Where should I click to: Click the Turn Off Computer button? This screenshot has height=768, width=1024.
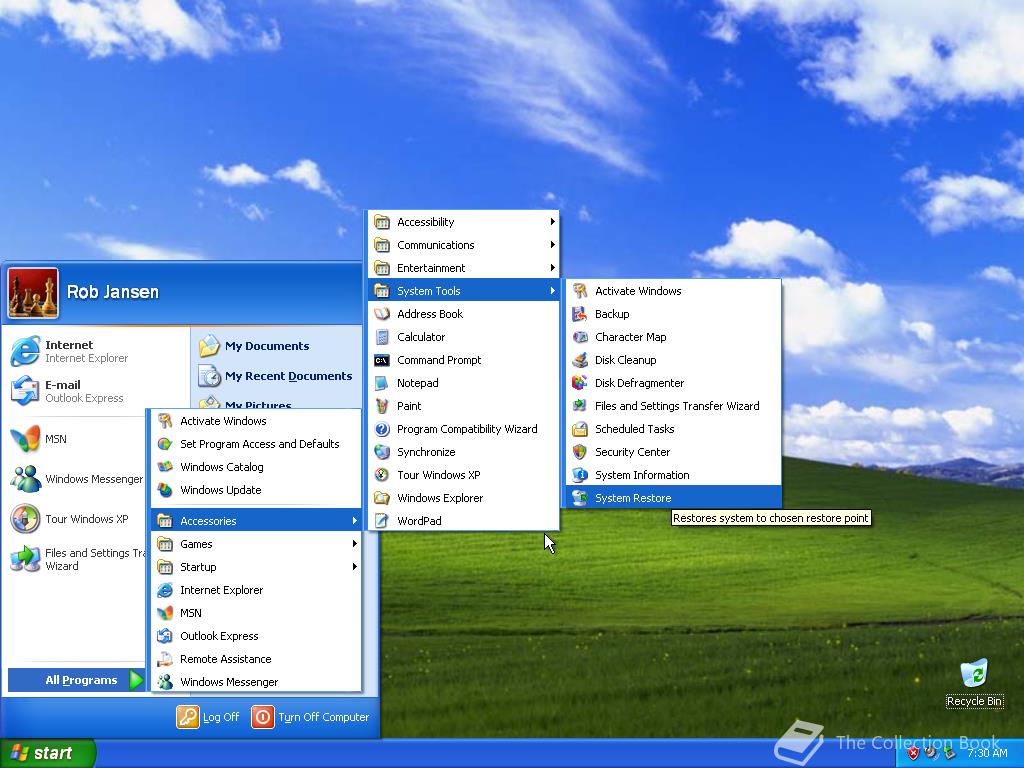pos(311,717)
